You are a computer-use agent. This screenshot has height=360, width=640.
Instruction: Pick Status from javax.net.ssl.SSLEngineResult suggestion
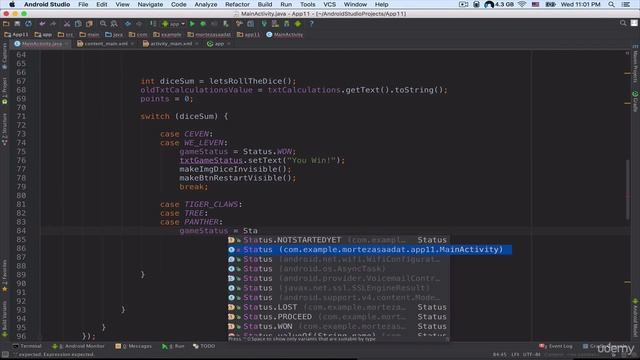339,288
